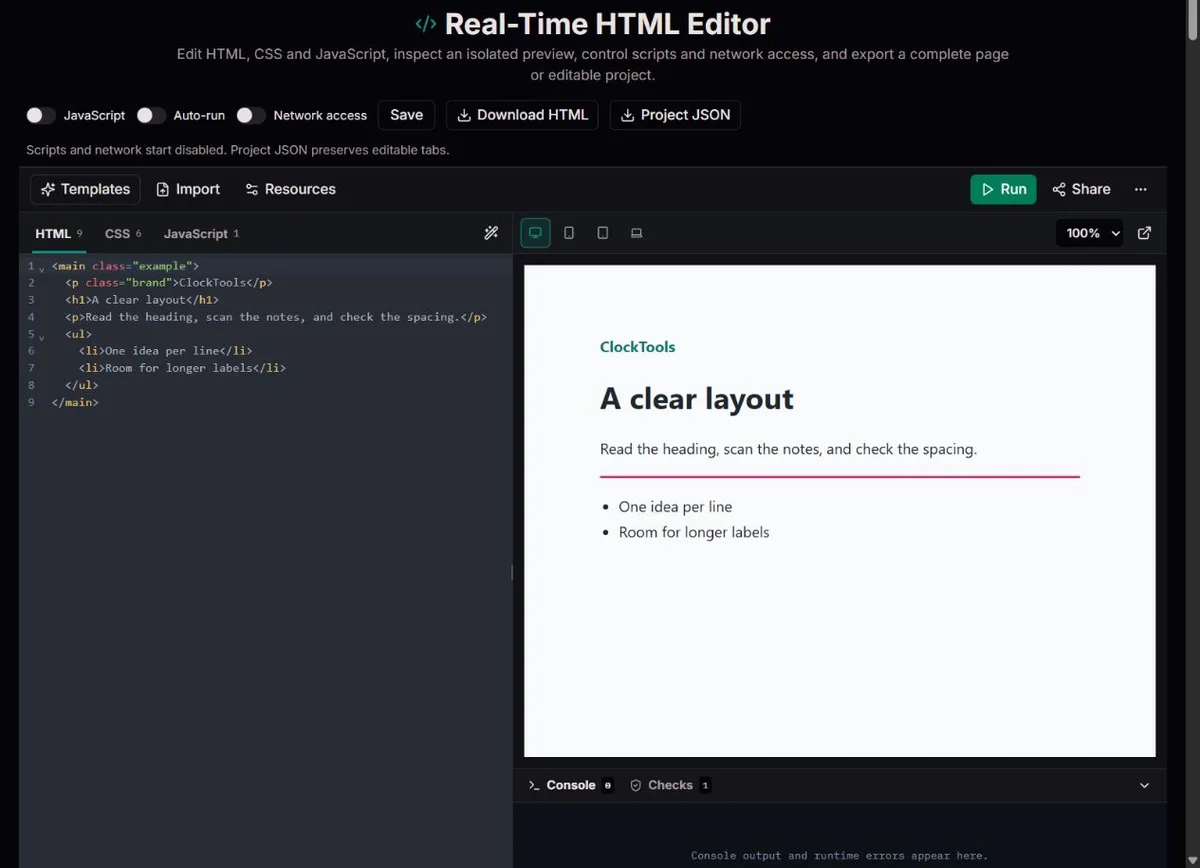Open the Checks tab
Image resolution: width=1200 pixels, height=868 pixels.
pos(669,785)
